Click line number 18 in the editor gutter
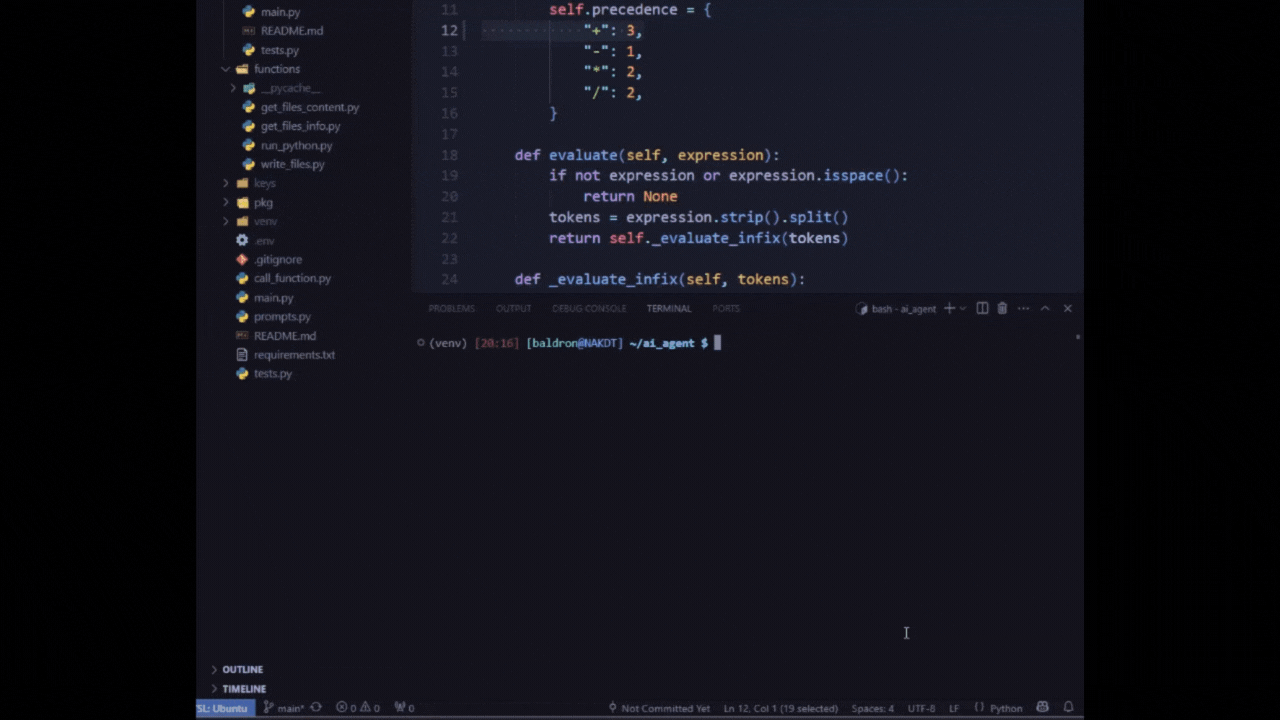The width and height of the screenshot is (1280, 720). (449, 155)
